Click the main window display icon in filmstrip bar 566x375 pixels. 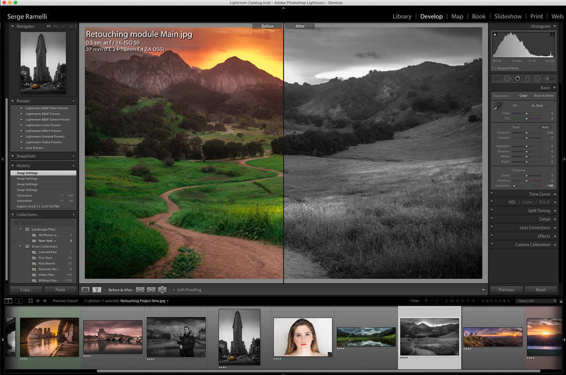point(8,300)
